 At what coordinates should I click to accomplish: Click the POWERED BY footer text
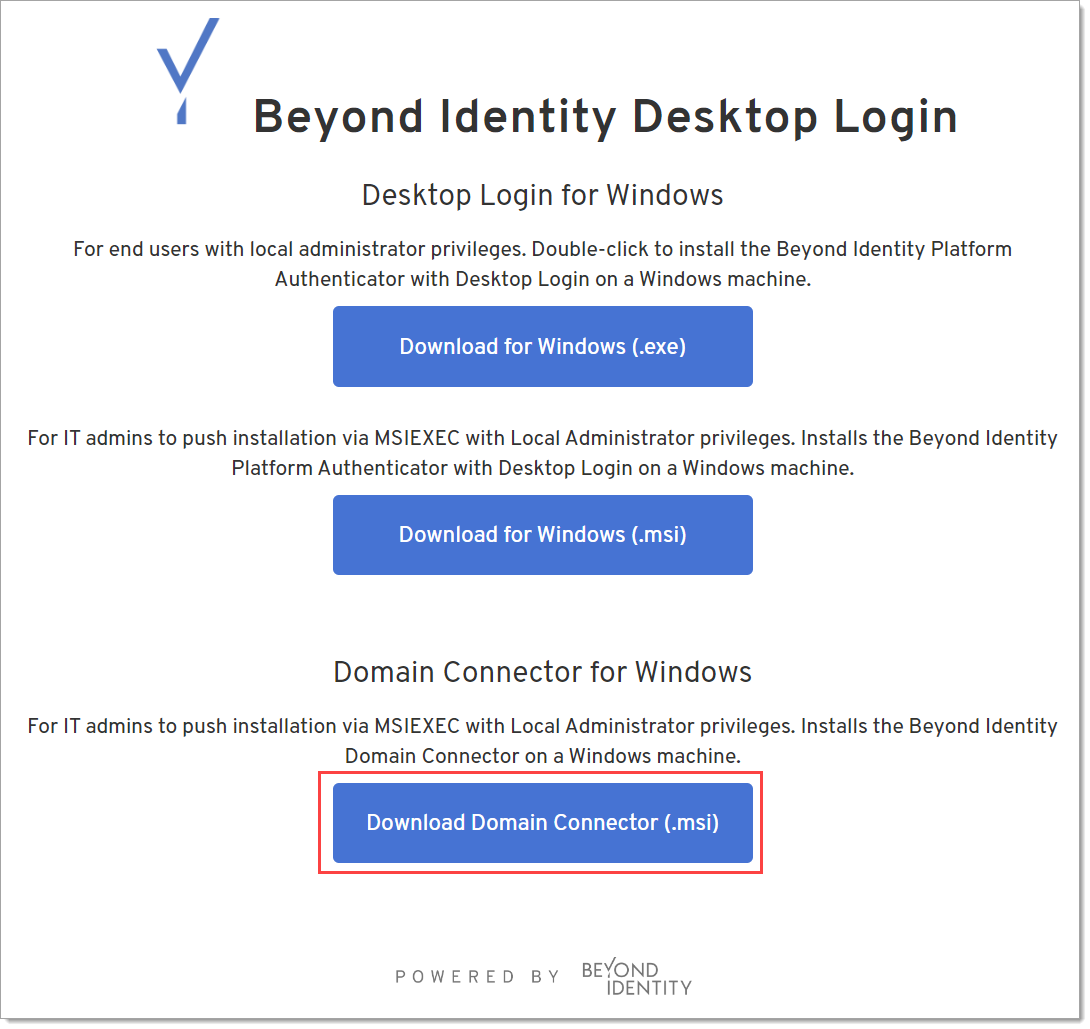click(x=477, y=977)
